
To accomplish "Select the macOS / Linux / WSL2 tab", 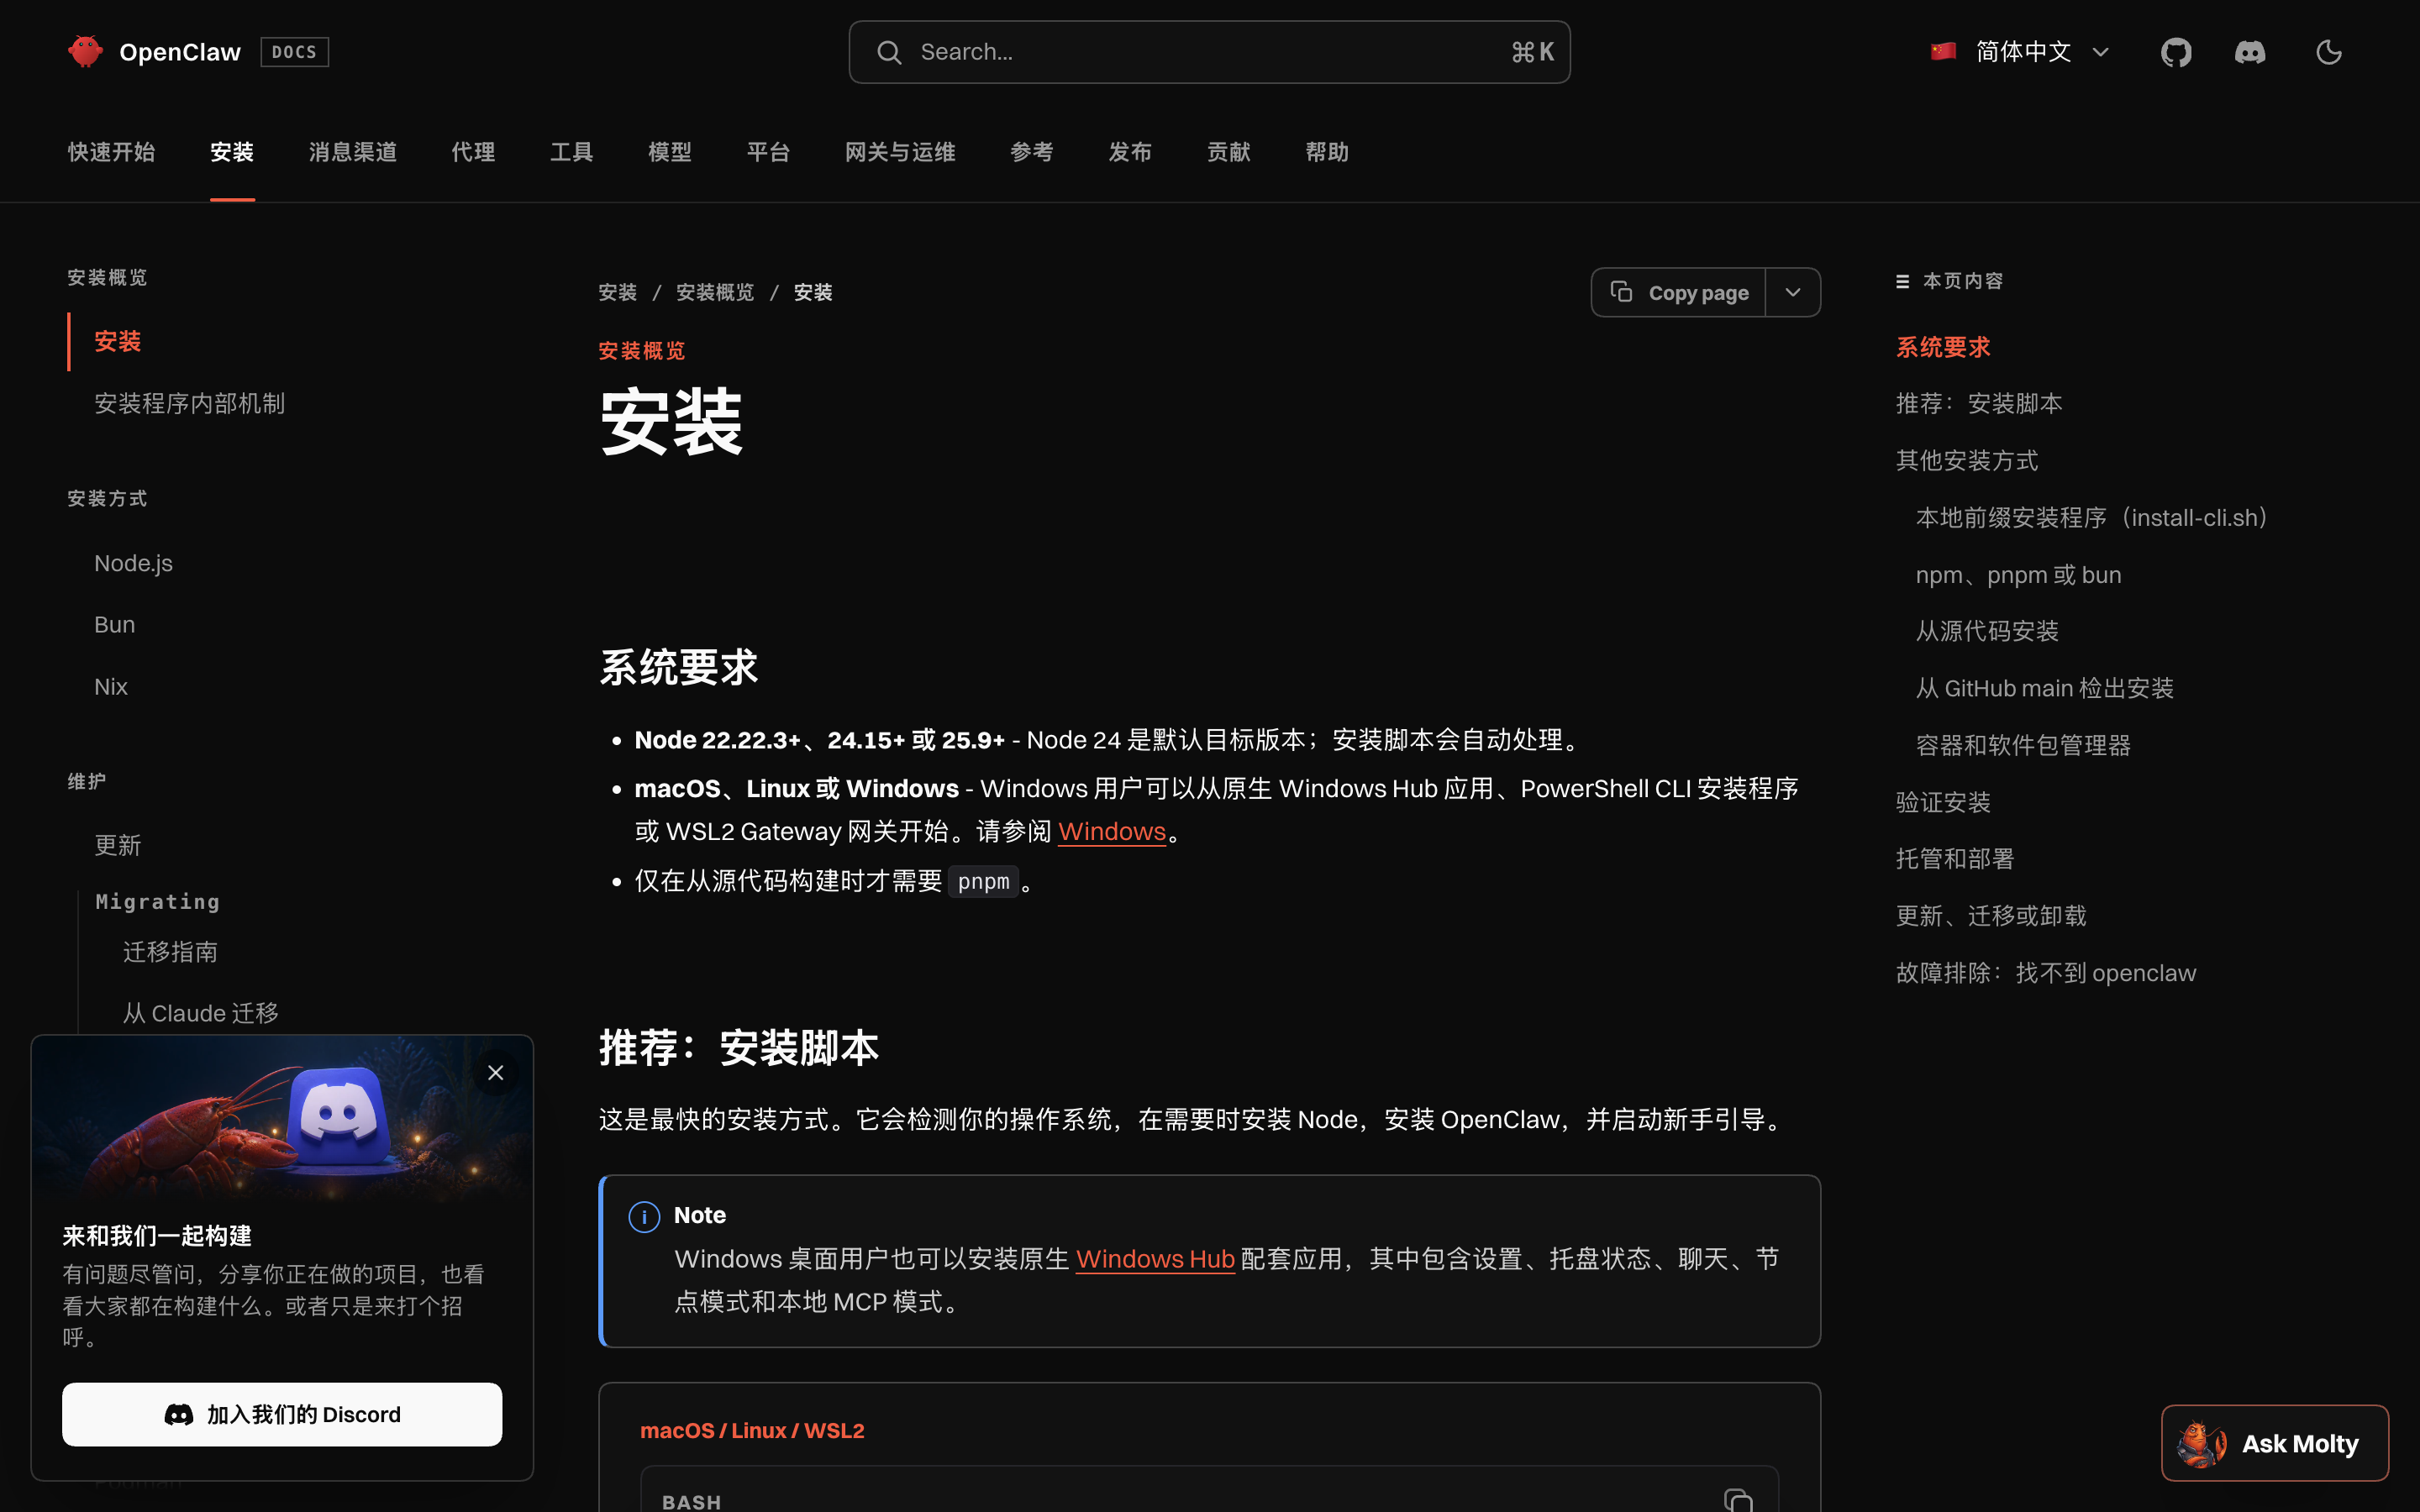I will click(752, 1431).
